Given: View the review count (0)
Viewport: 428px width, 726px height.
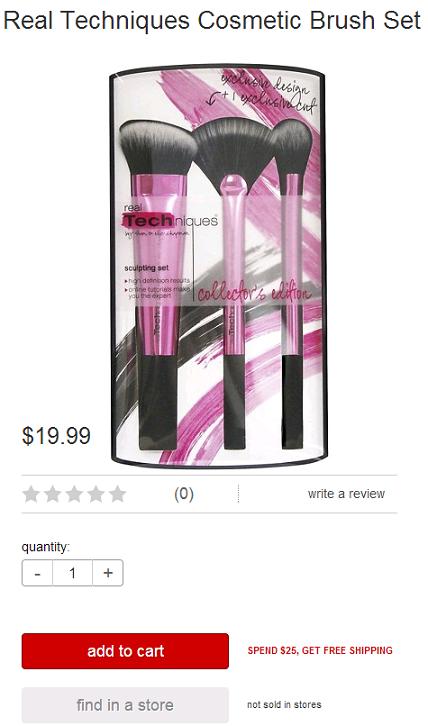Looking at the screenshot, I should (184, 494).
